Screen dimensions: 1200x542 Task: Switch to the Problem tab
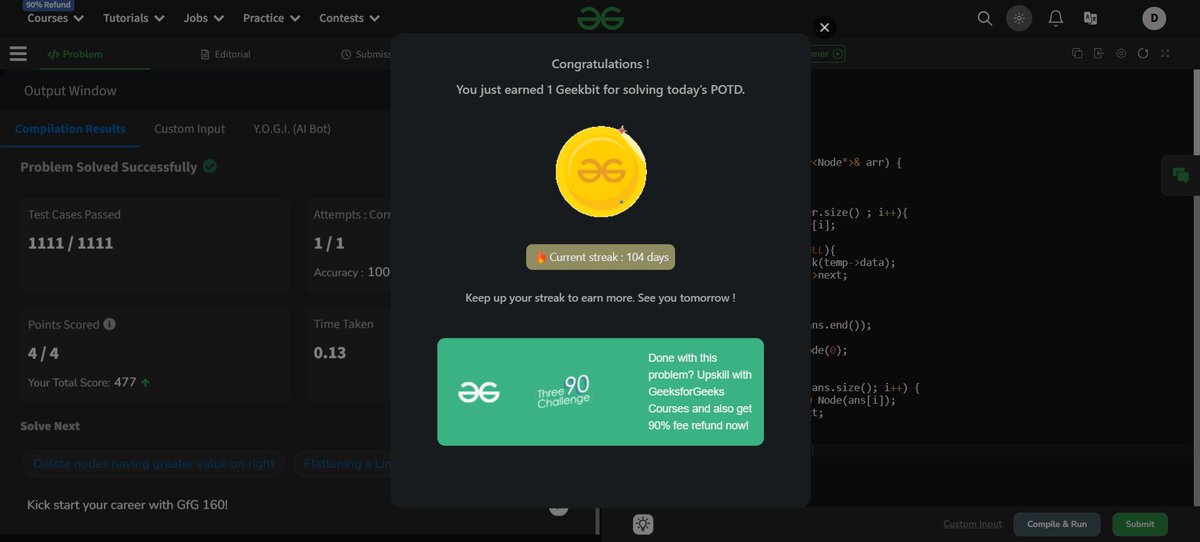coord(76,54)
